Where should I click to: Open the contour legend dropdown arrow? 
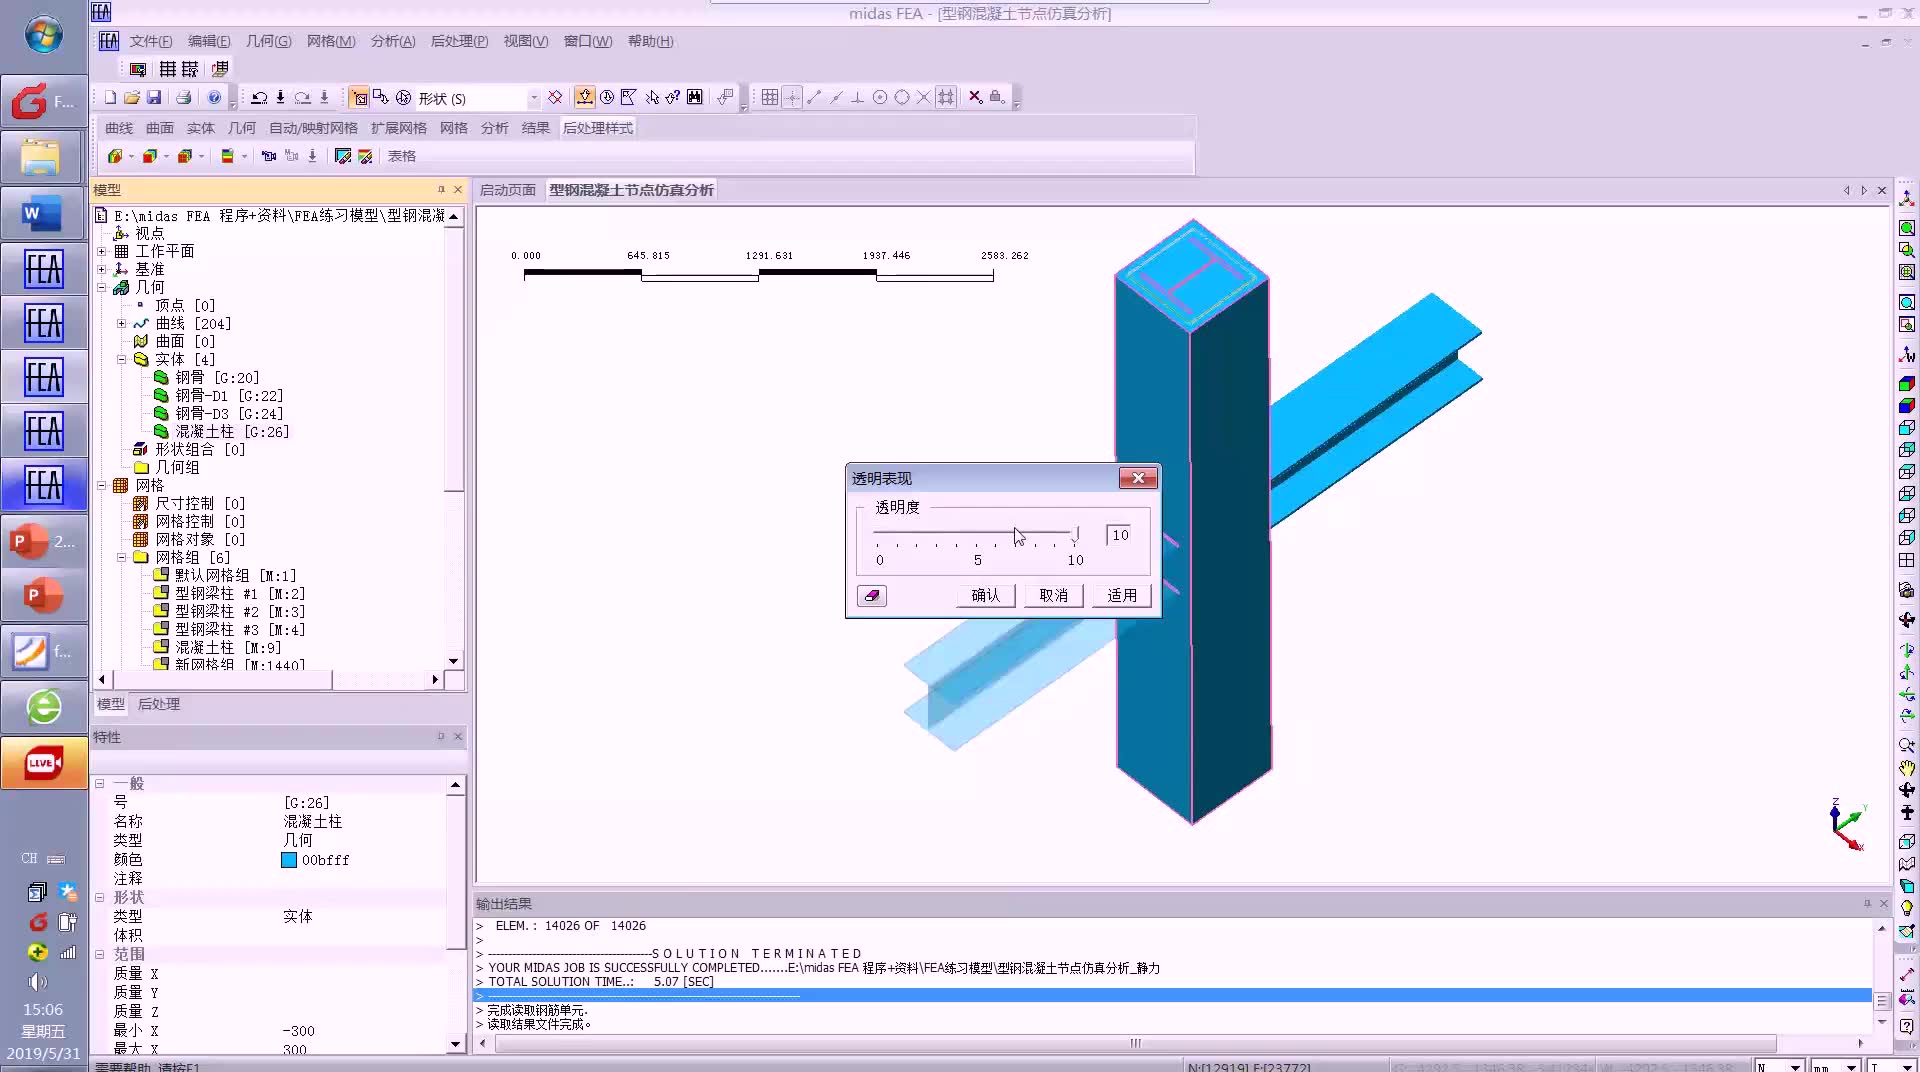click(x=244, y=156)
